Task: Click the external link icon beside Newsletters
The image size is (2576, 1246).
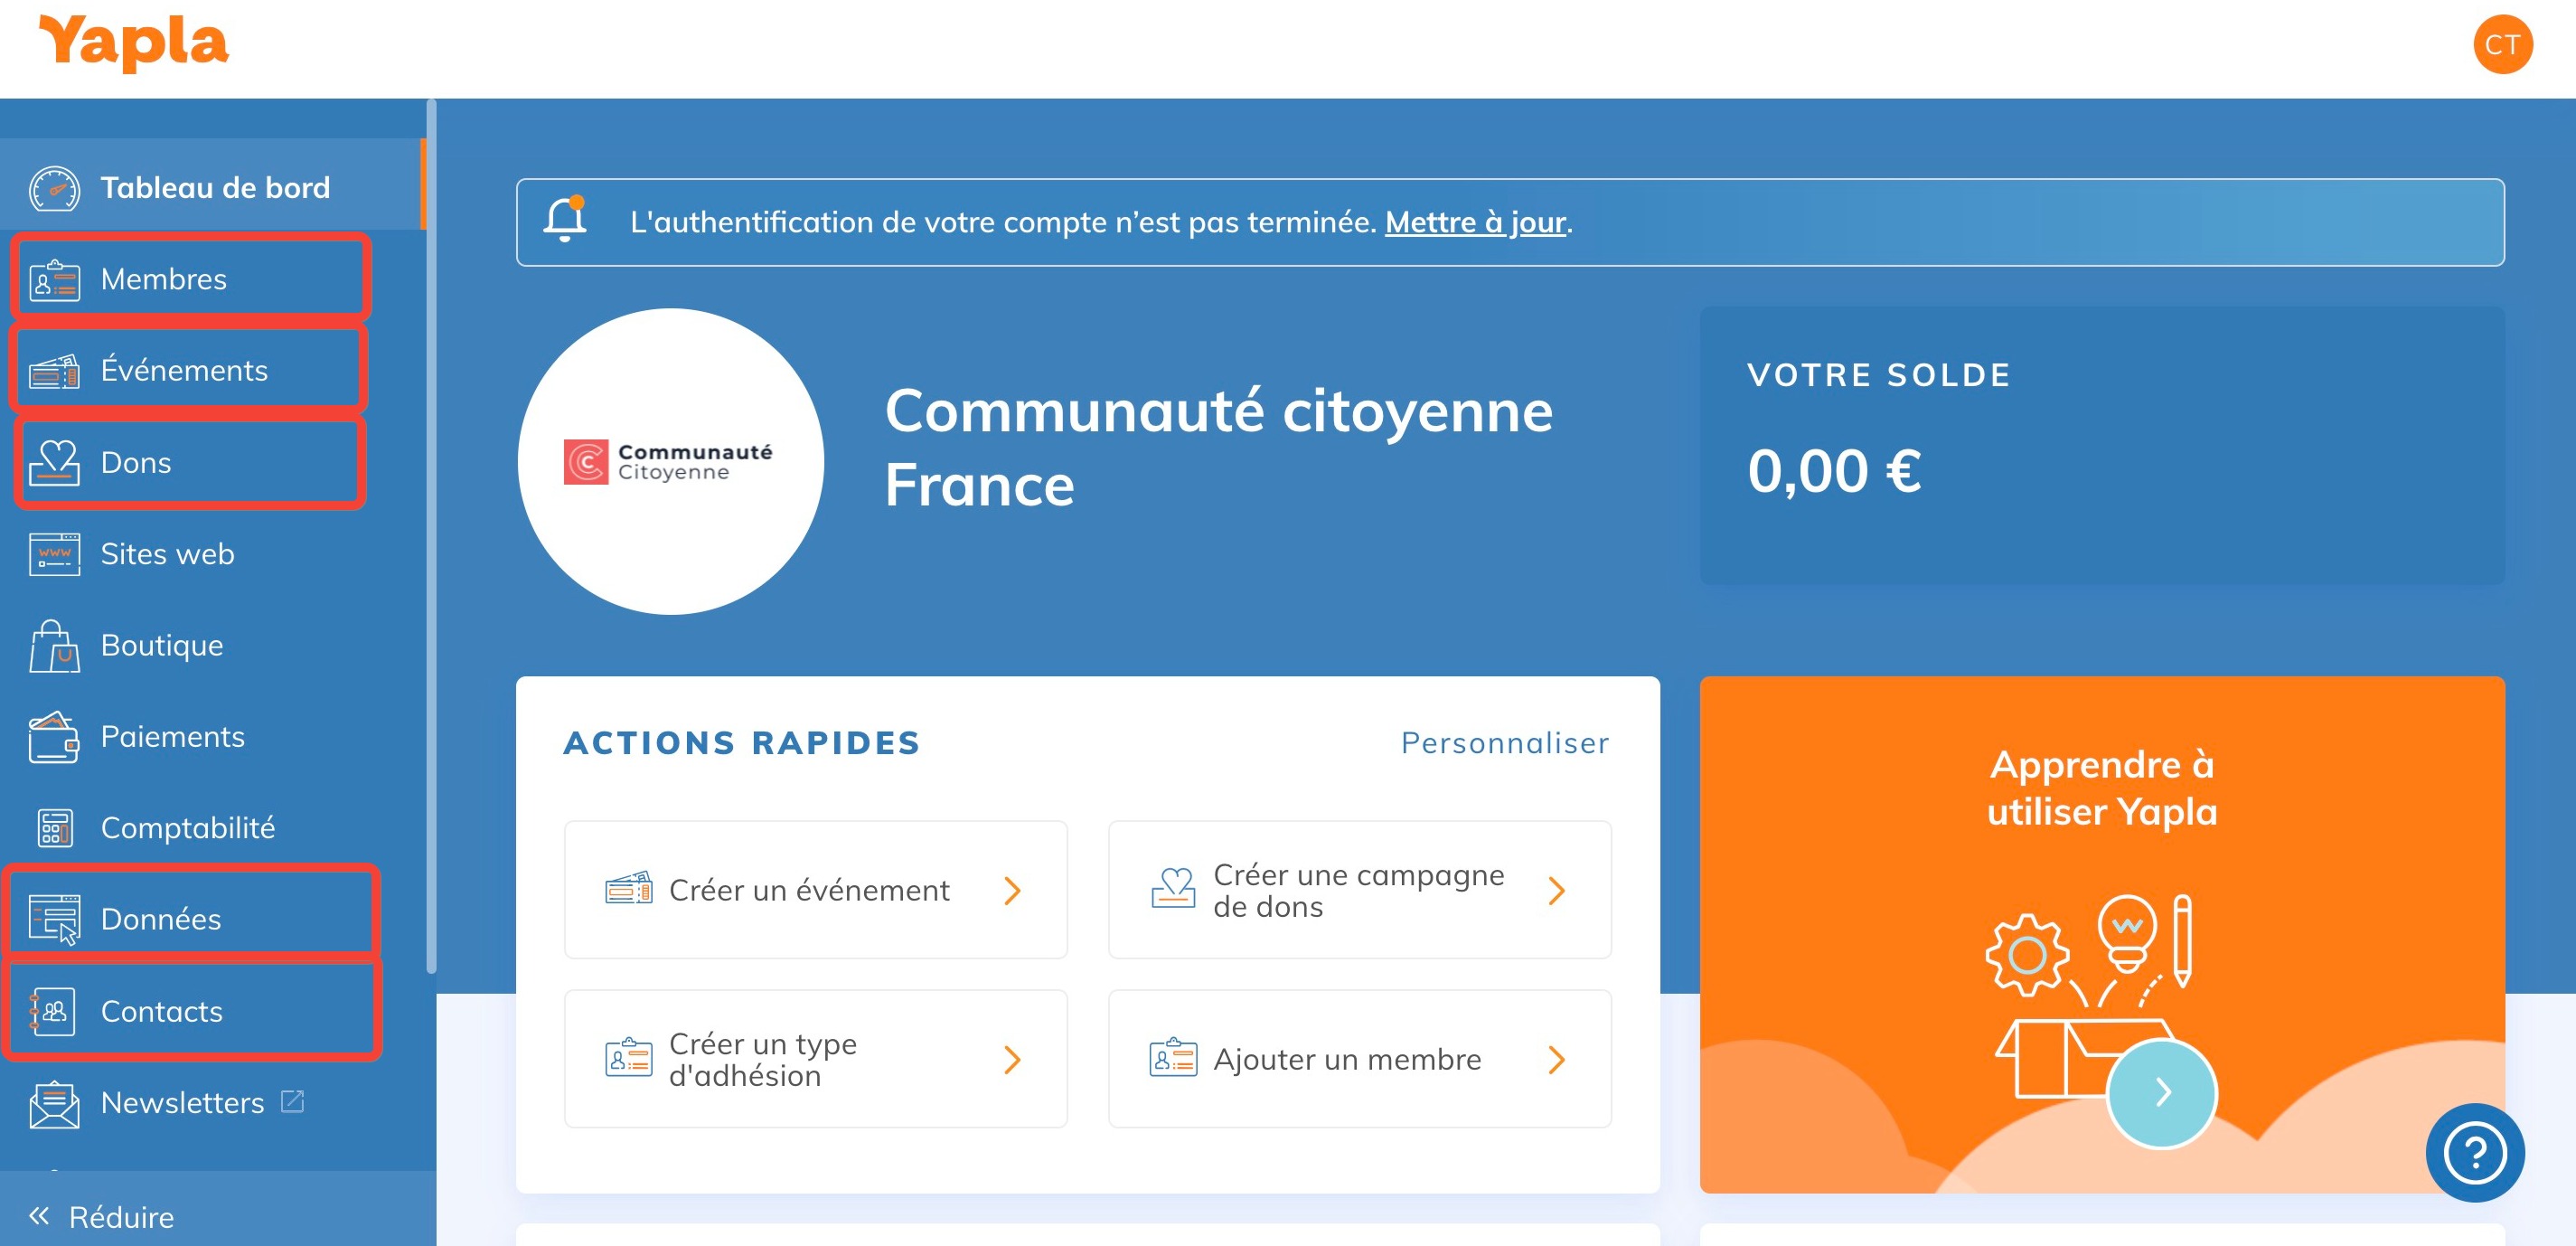Action: [x=292, y=1101]
